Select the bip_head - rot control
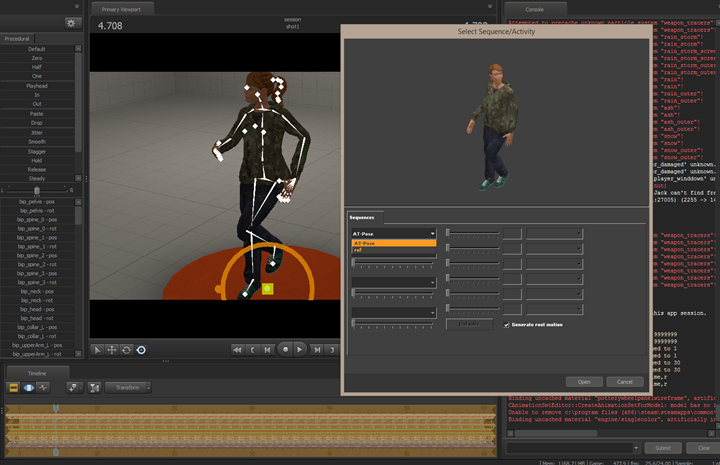 [x=37, y=318]
